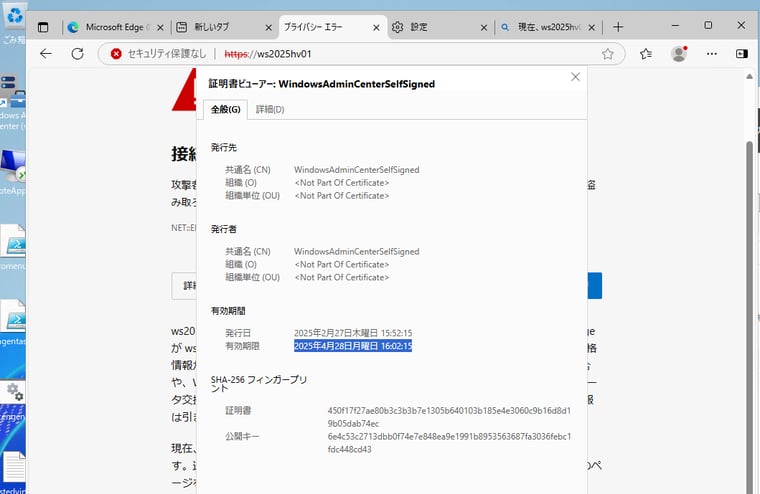760x494 pixels.
Task: Switch to the Microsoft Edge tab
Action: point(116,27)
